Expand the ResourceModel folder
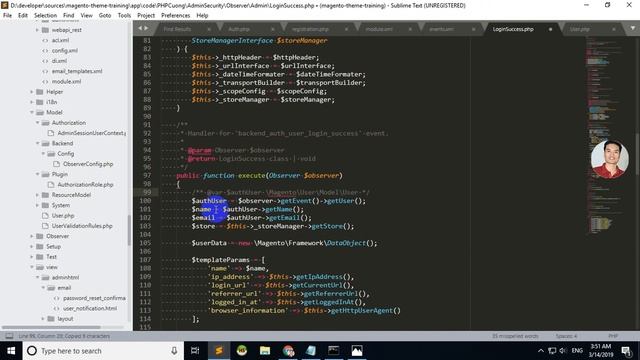Screen dimensions: 640x360 coord(37,195)
